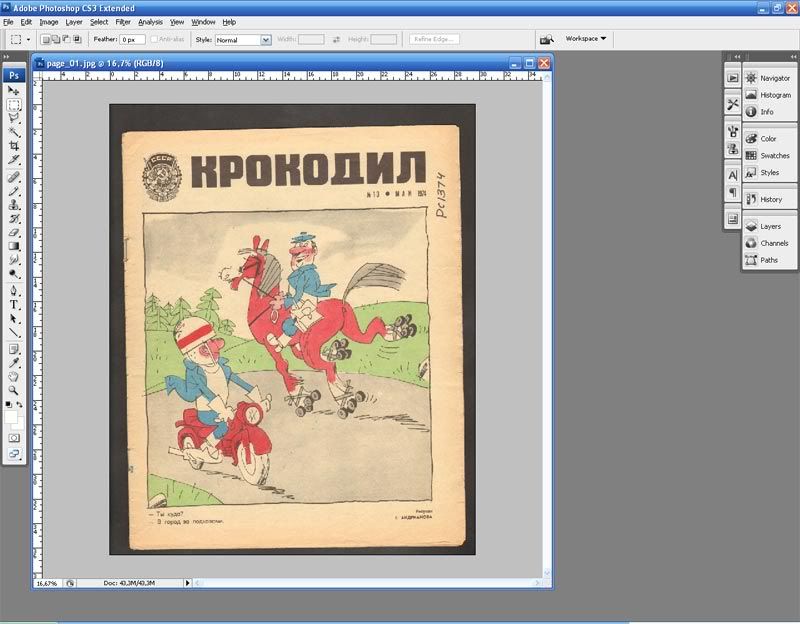The image size is (800, 624).
Task: Choose Intersect with selection mode button
Action: point(77,39)
